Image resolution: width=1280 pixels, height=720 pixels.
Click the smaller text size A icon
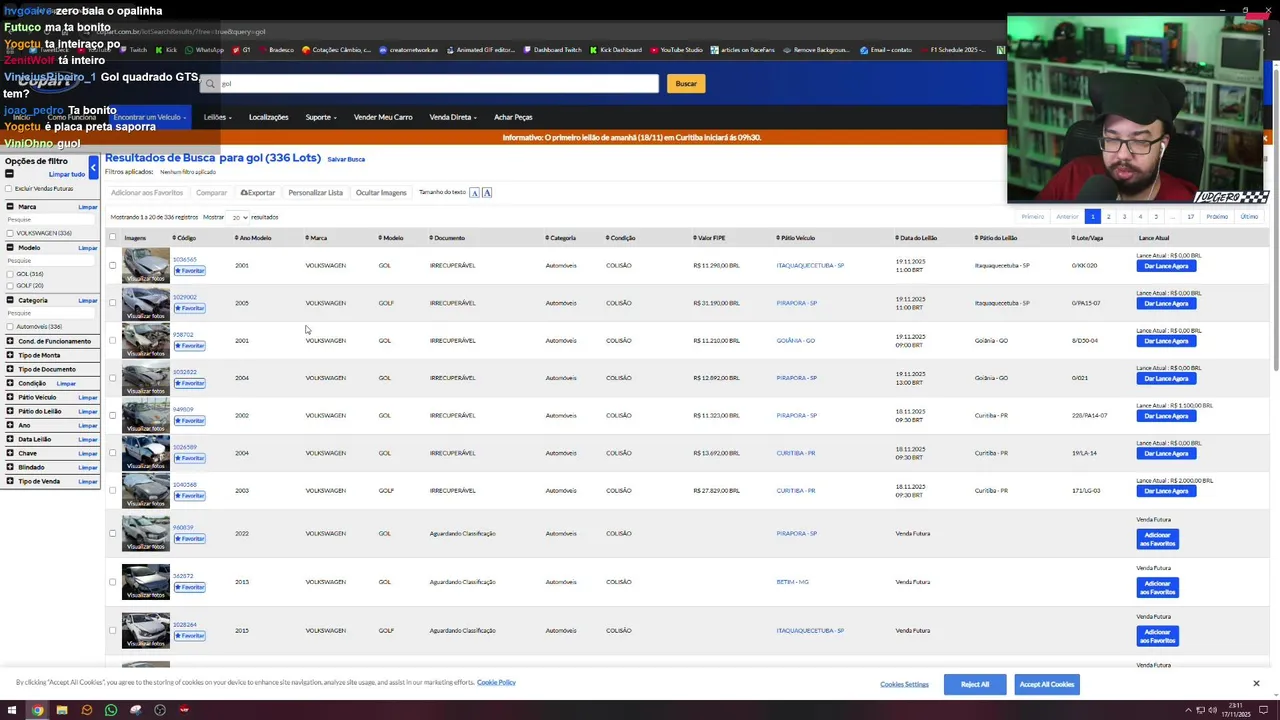click(x=474, y=192)
